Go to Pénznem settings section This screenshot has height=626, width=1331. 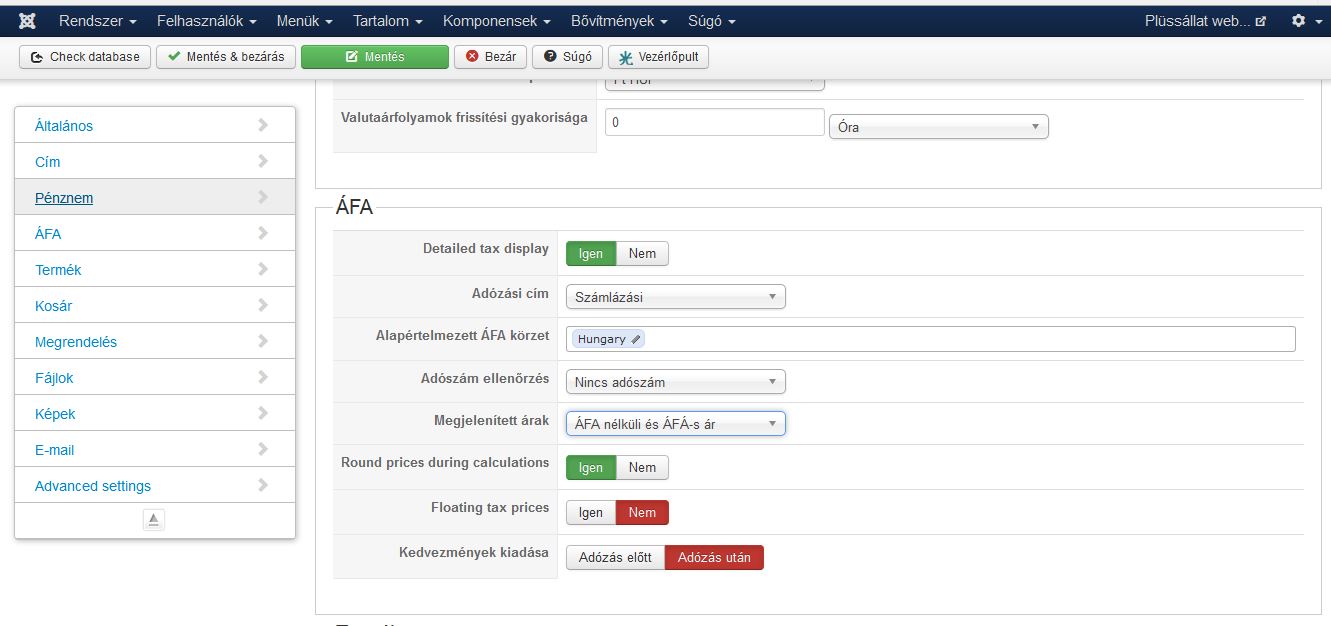pos(155,197)
